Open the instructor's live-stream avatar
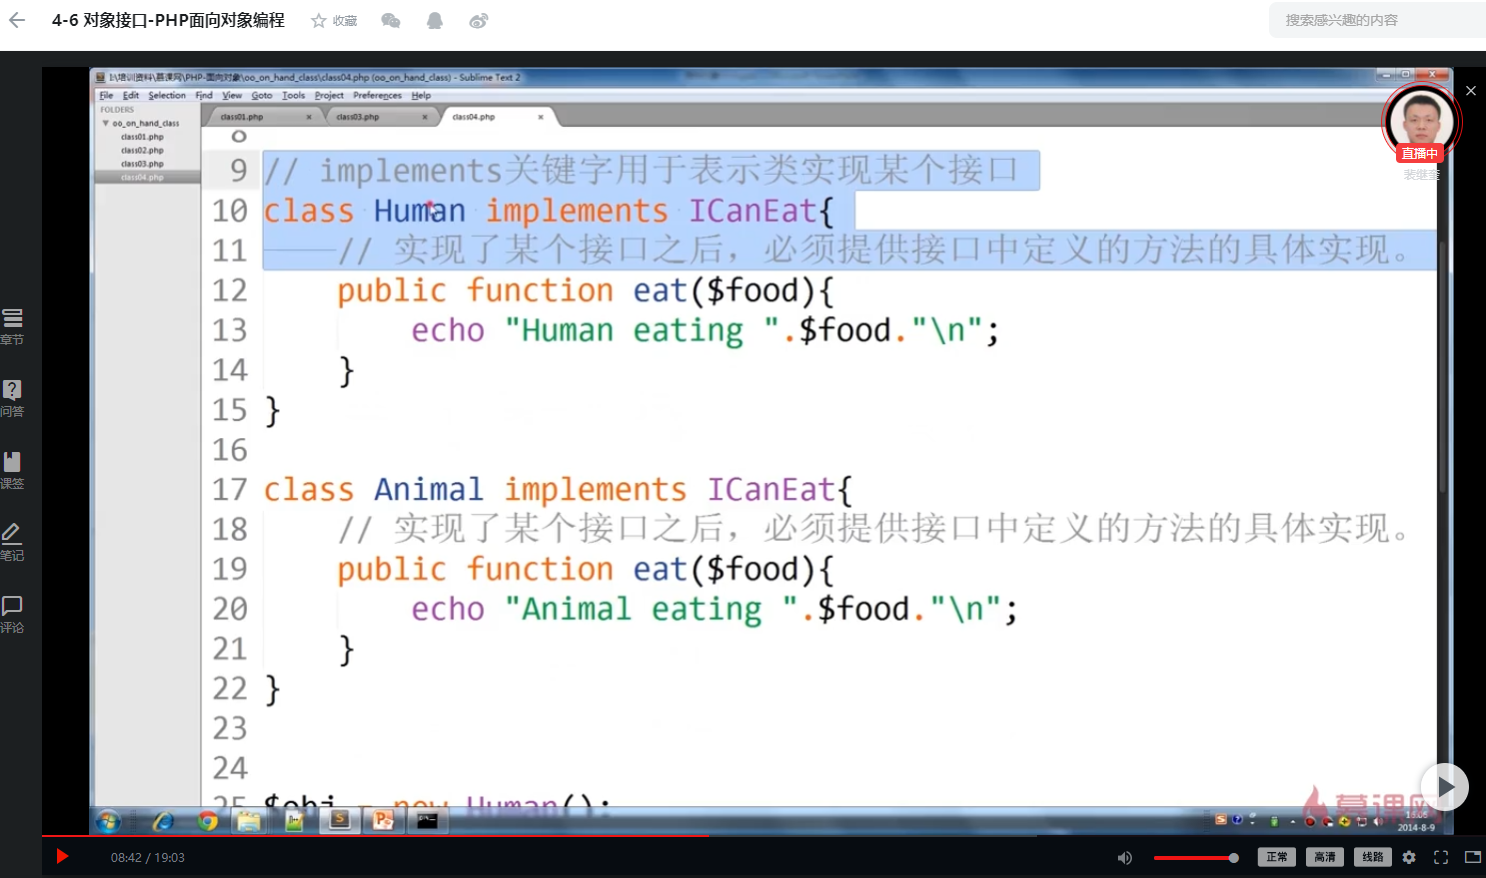 click(1422, 121)
